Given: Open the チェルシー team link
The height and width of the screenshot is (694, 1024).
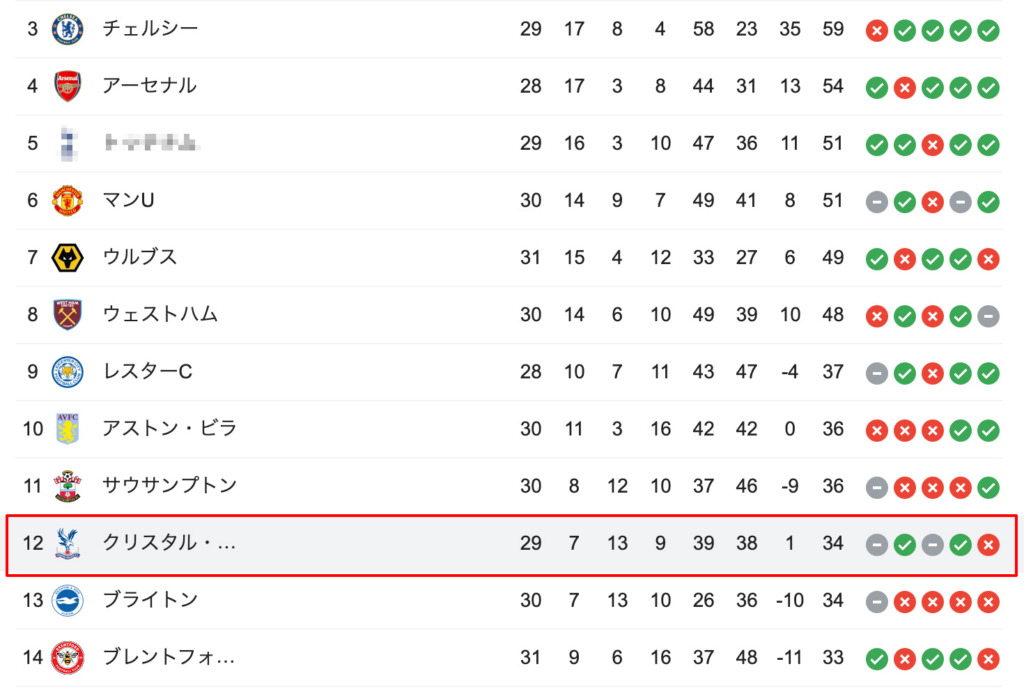Looking at the screenshot, I should 150,29.
